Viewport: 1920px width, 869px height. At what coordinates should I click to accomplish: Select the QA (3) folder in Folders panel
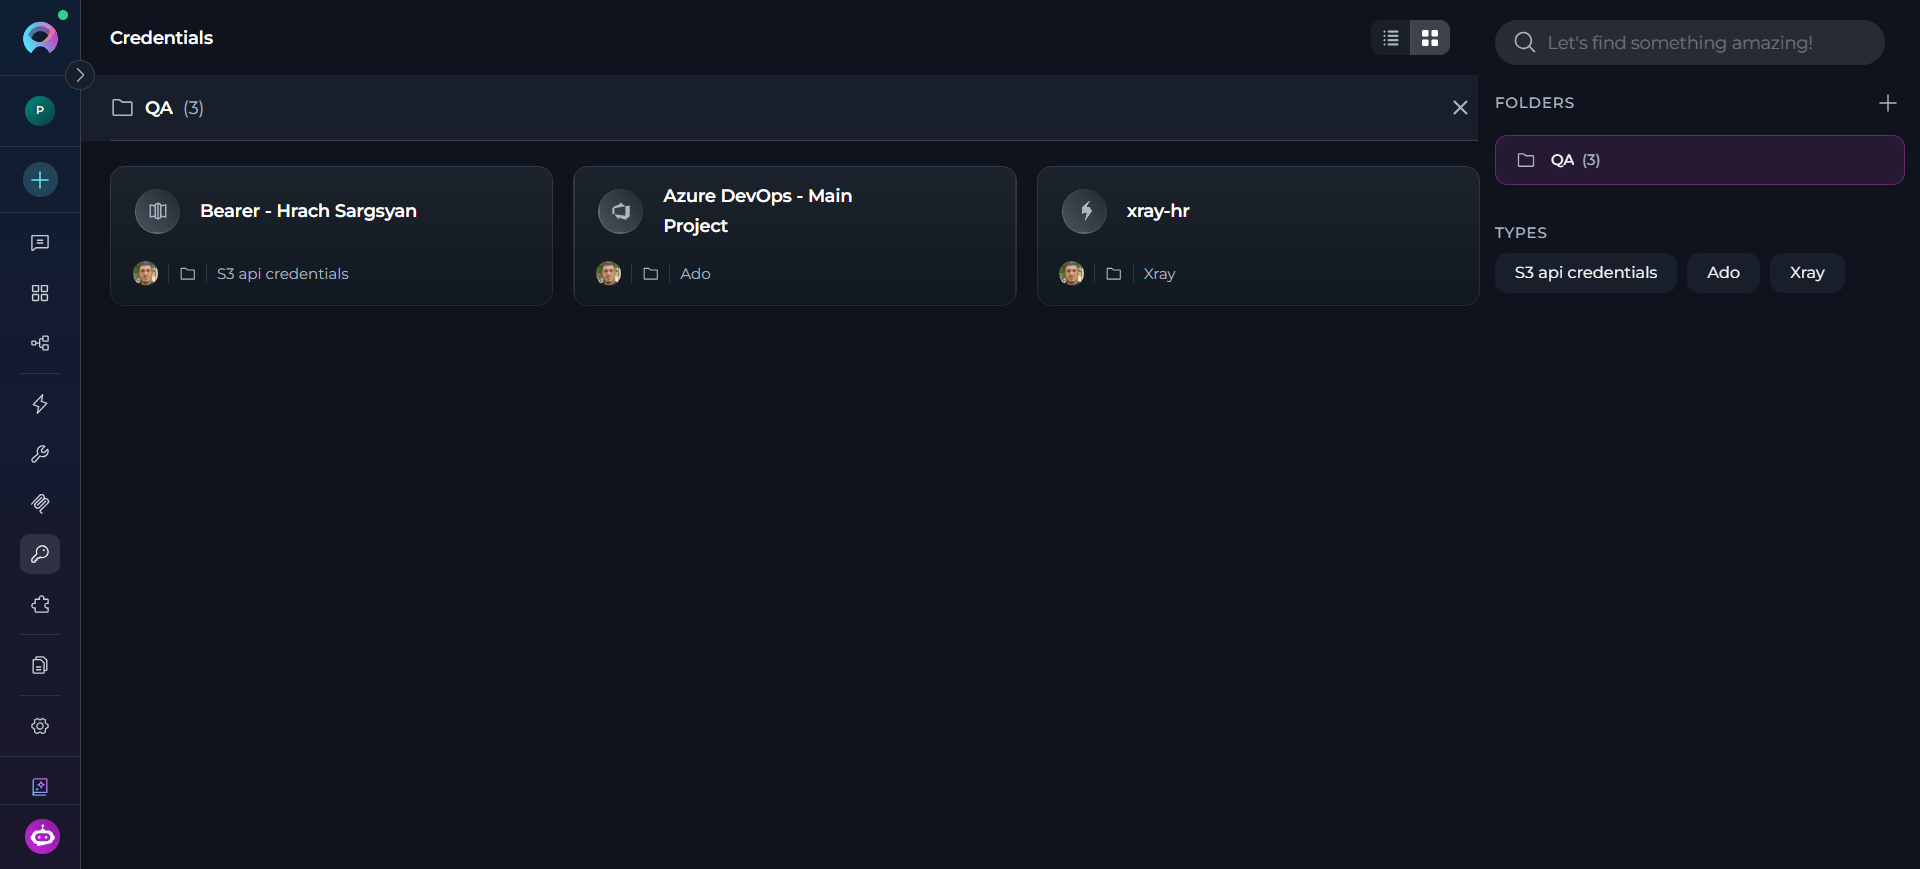click(x=1700, y=160)
